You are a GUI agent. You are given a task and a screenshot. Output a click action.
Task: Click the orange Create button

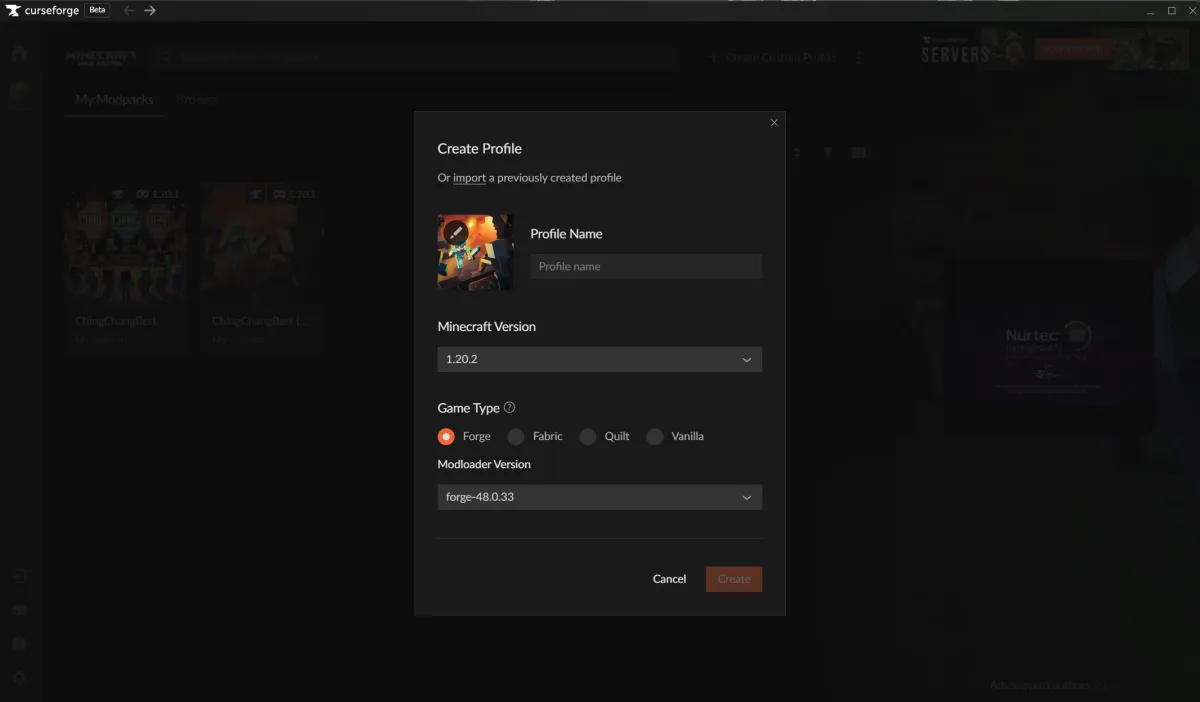point(734,579)
